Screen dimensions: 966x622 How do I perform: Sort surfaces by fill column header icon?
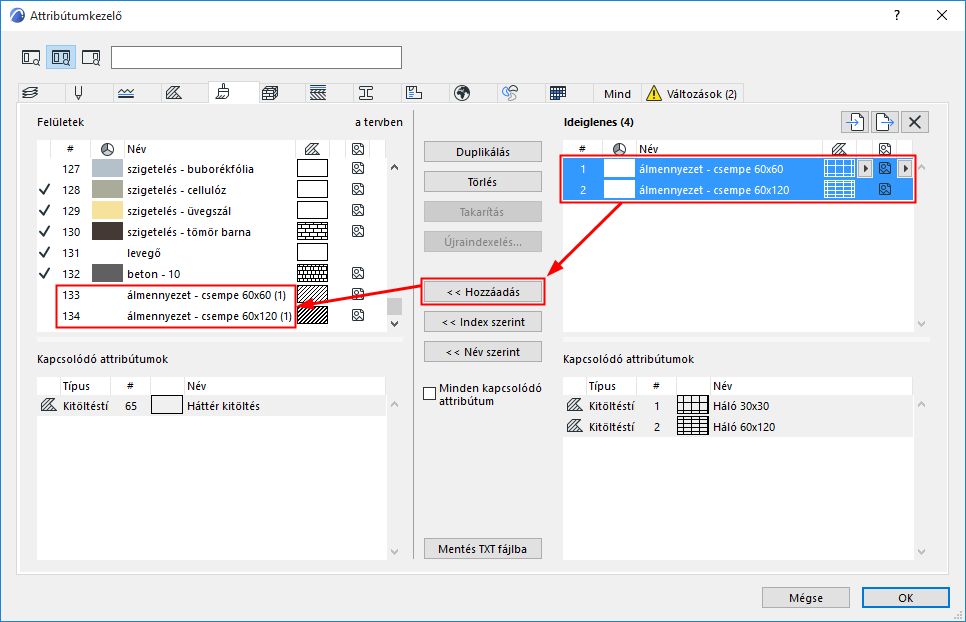[312, 149]
